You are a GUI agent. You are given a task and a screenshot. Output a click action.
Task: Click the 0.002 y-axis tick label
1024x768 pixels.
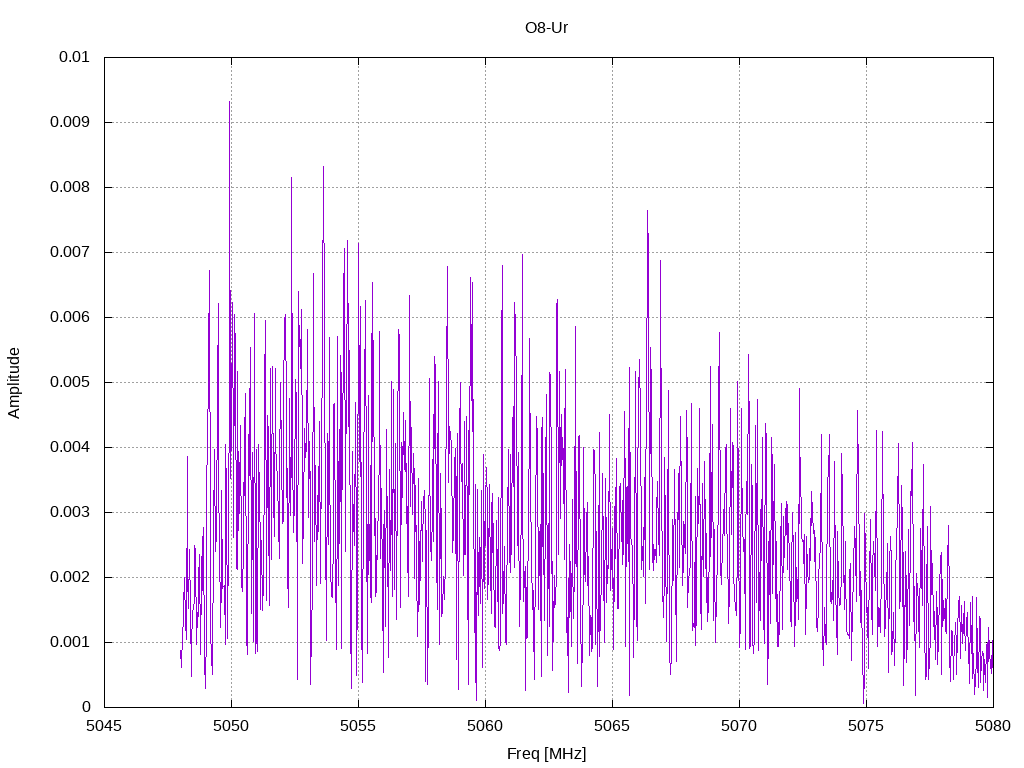point(70,577)
